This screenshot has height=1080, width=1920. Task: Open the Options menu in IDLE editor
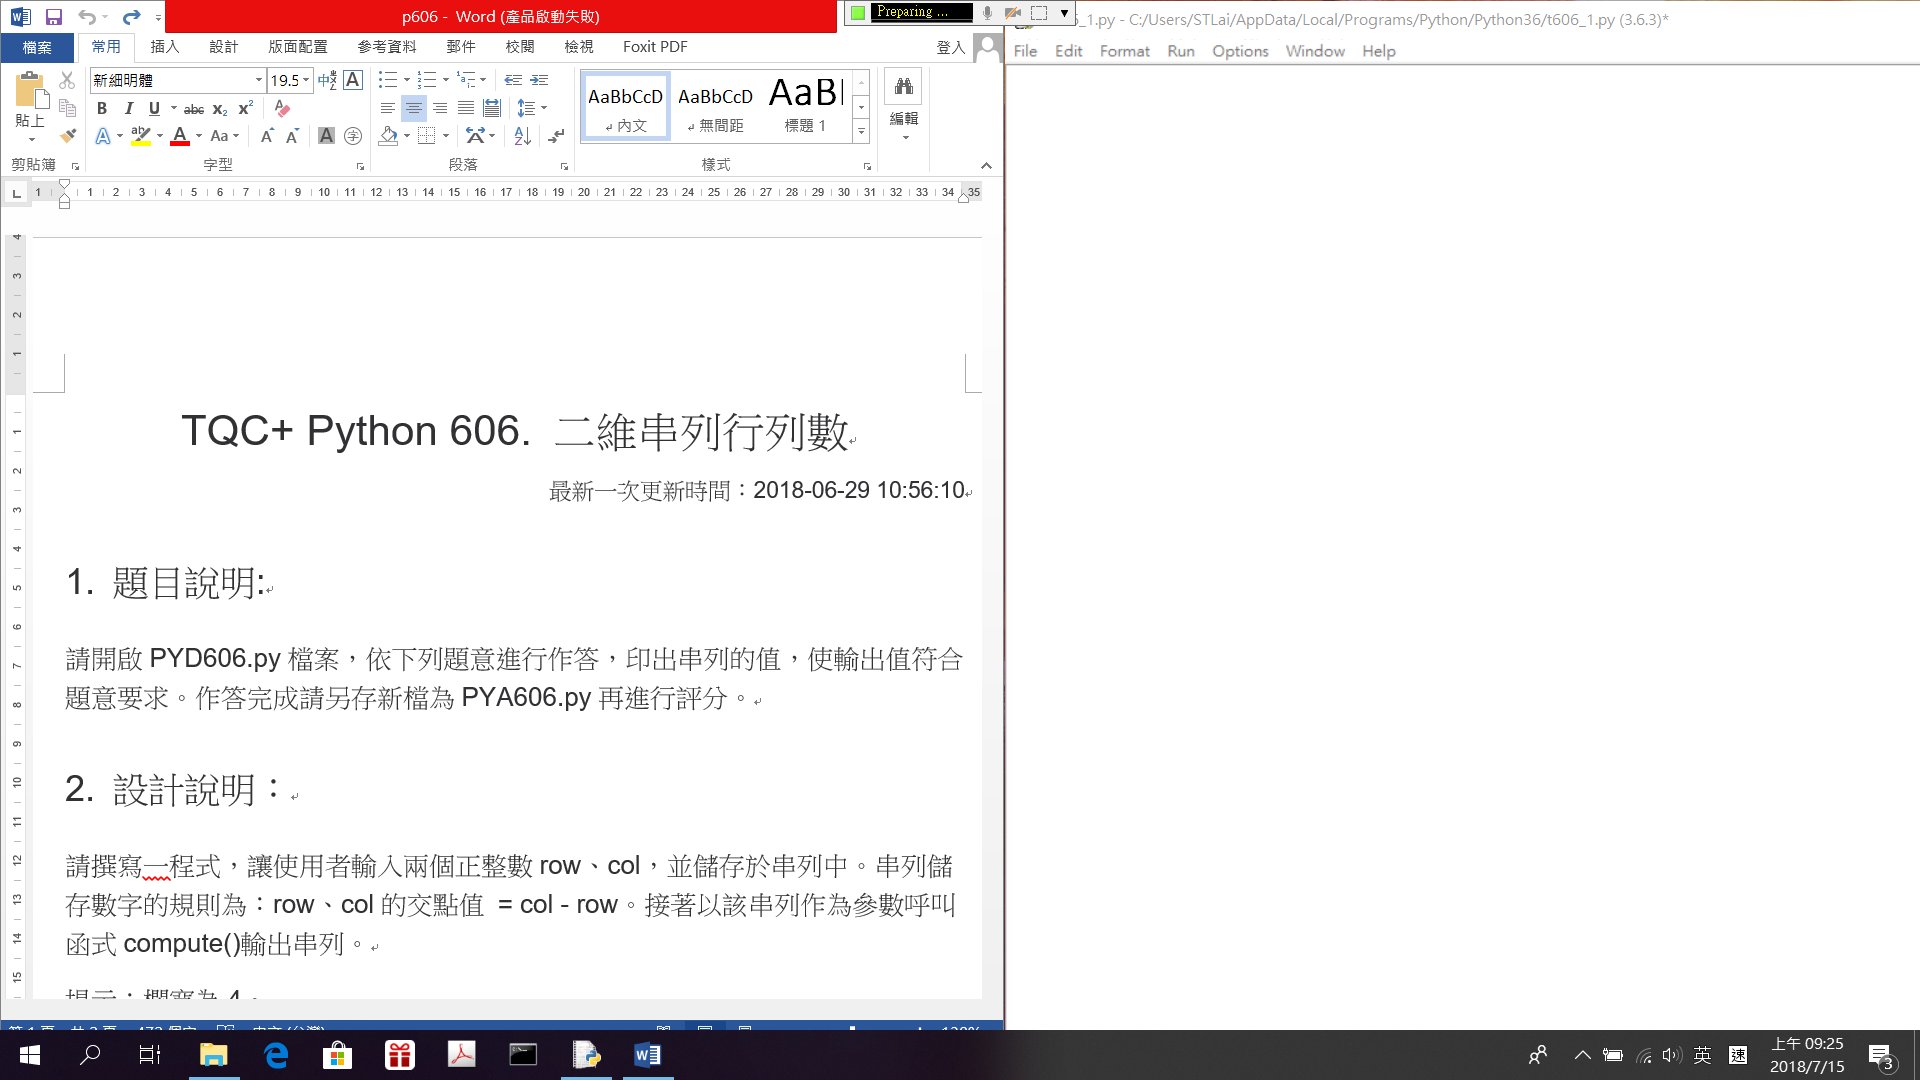1240,51
